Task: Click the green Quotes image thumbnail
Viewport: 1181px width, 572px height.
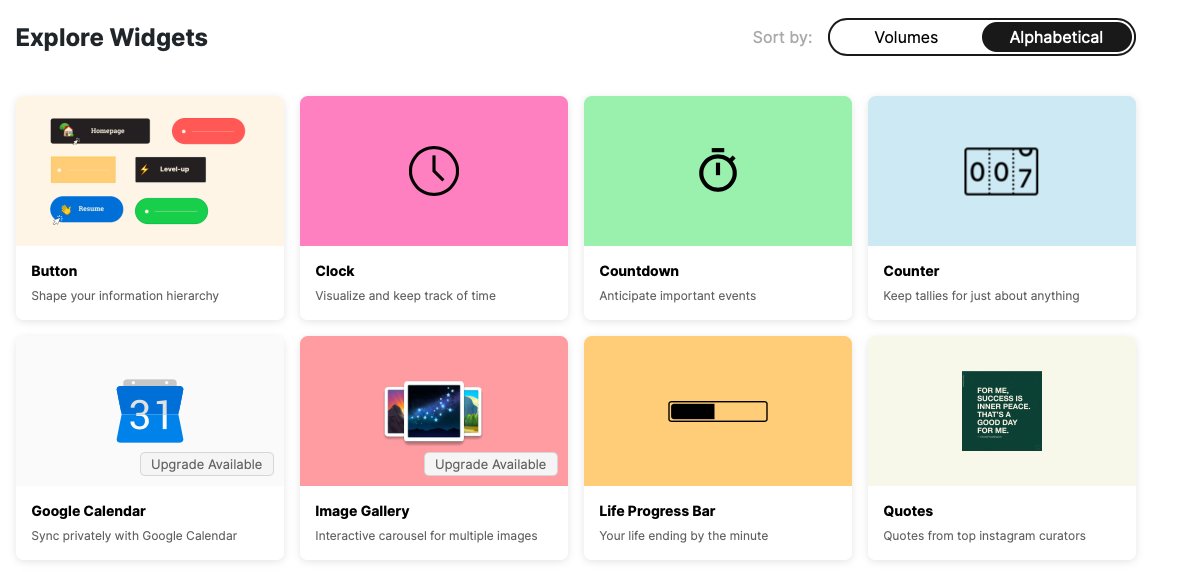Action: (x=1001, y=410)
